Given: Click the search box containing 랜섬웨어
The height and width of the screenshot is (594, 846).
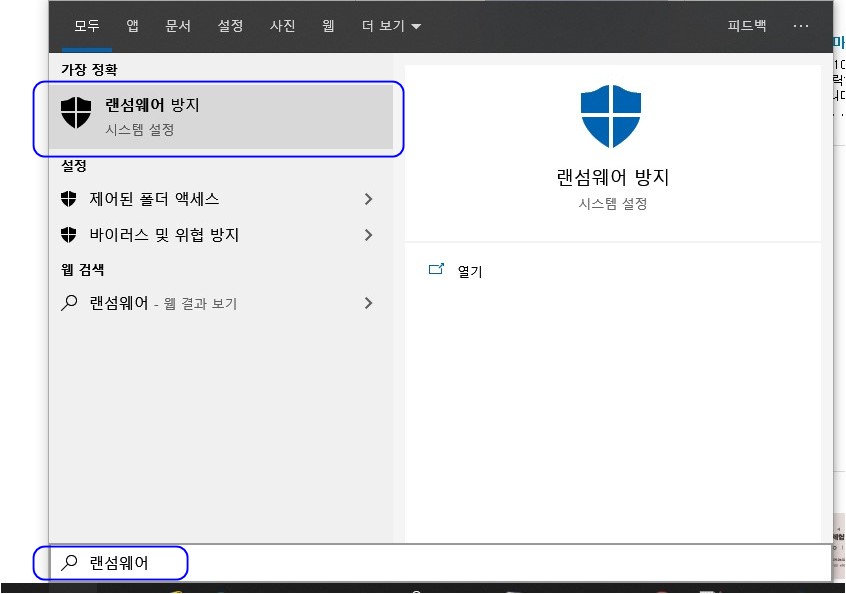Looking at the screenshot, I should pyautogui.click(x=440, y=563).
